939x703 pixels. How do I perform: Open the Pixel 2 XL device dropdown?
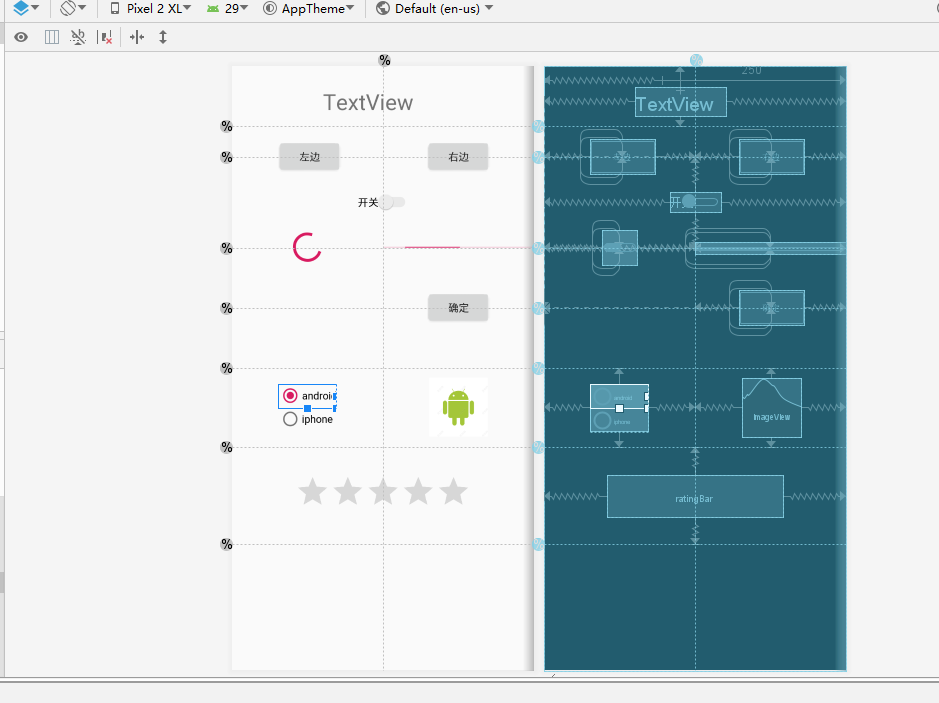tap(151, 8)
